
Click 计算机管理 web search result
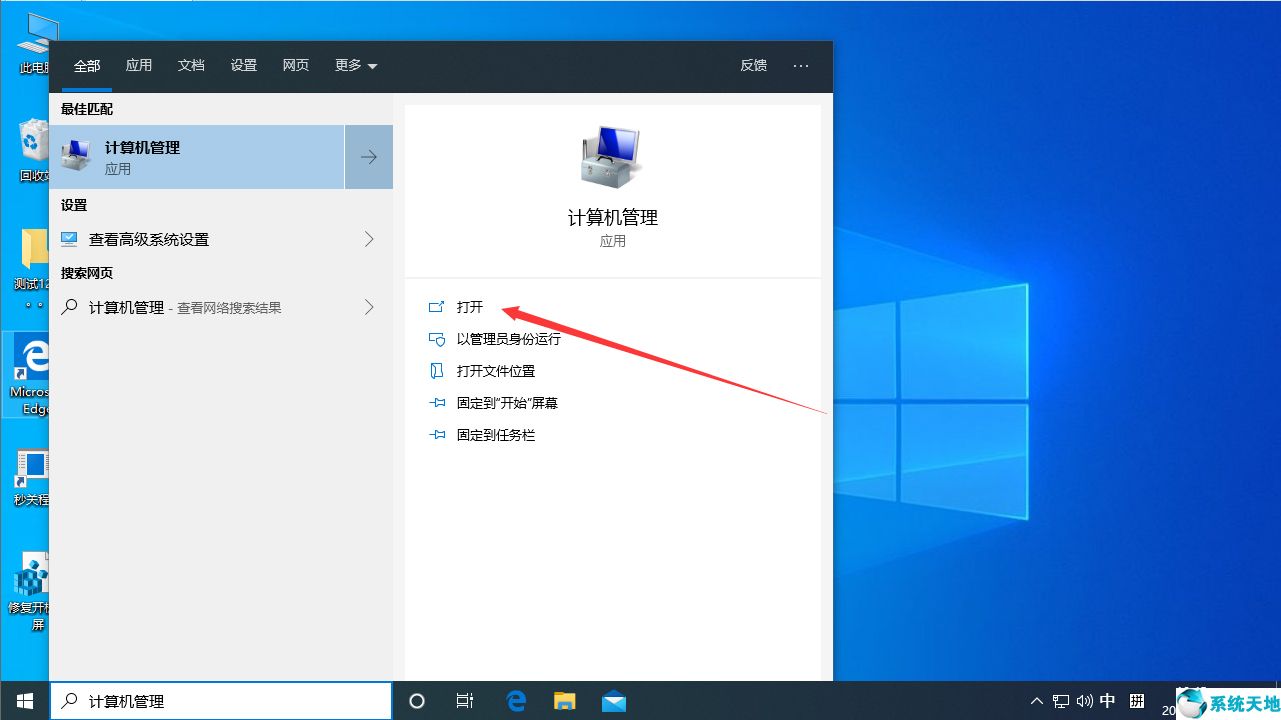click(198, 307)
